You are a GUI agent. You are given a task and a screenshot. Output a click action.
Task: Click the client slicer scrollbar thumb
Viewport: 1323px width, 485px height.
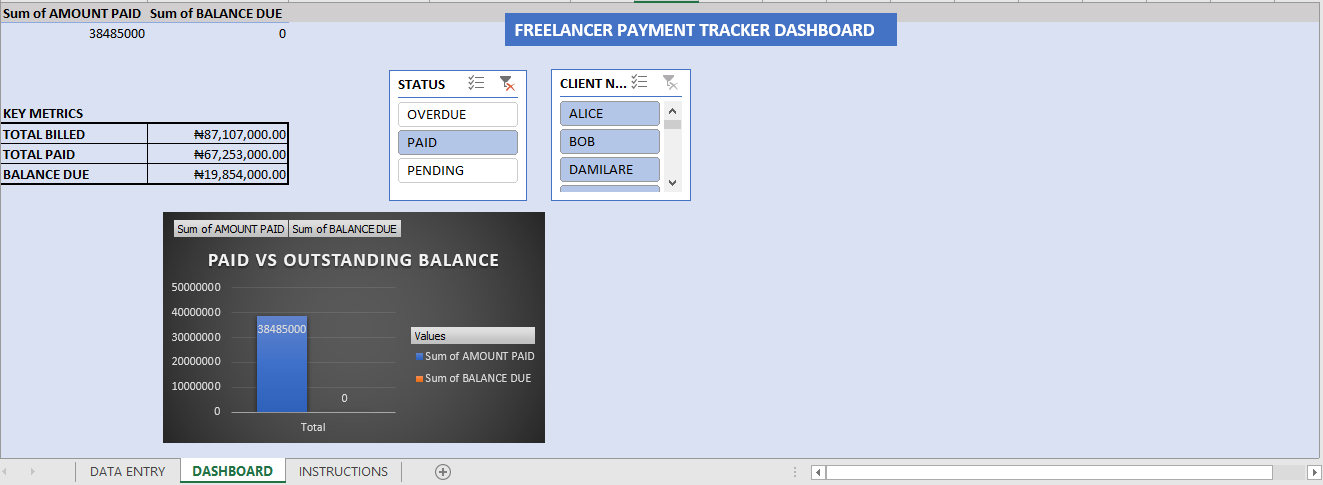672,125
